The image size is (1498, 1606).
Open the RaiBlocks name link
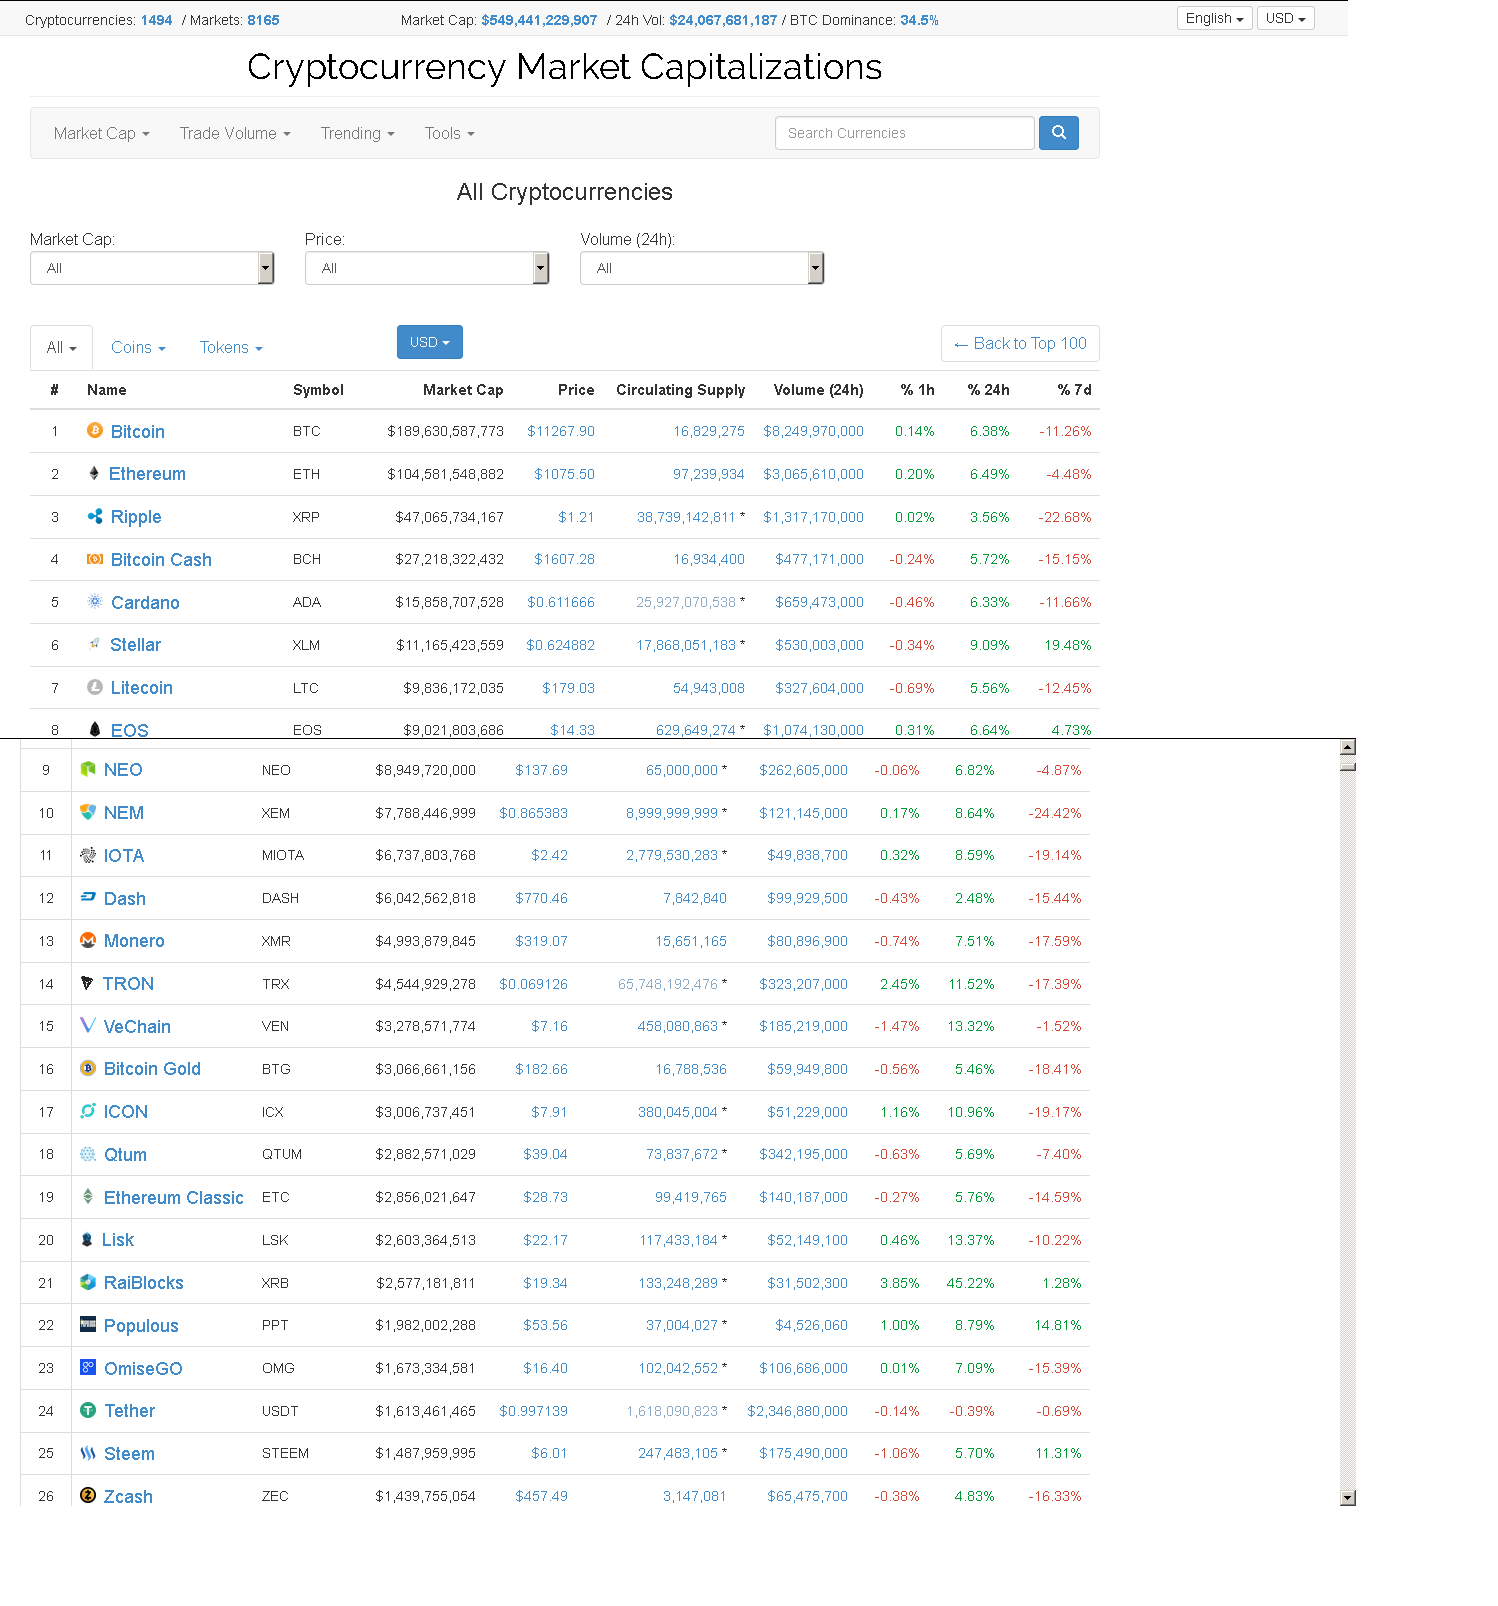click(144, 1283)
